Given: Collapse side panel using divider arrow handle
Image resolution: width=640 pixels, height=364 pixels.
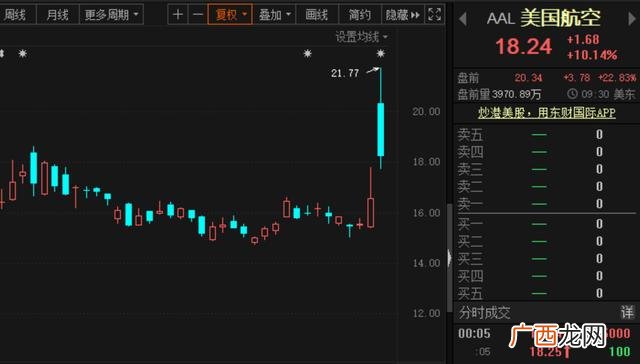Looking at the screenshot, I should tap(449, 258).
